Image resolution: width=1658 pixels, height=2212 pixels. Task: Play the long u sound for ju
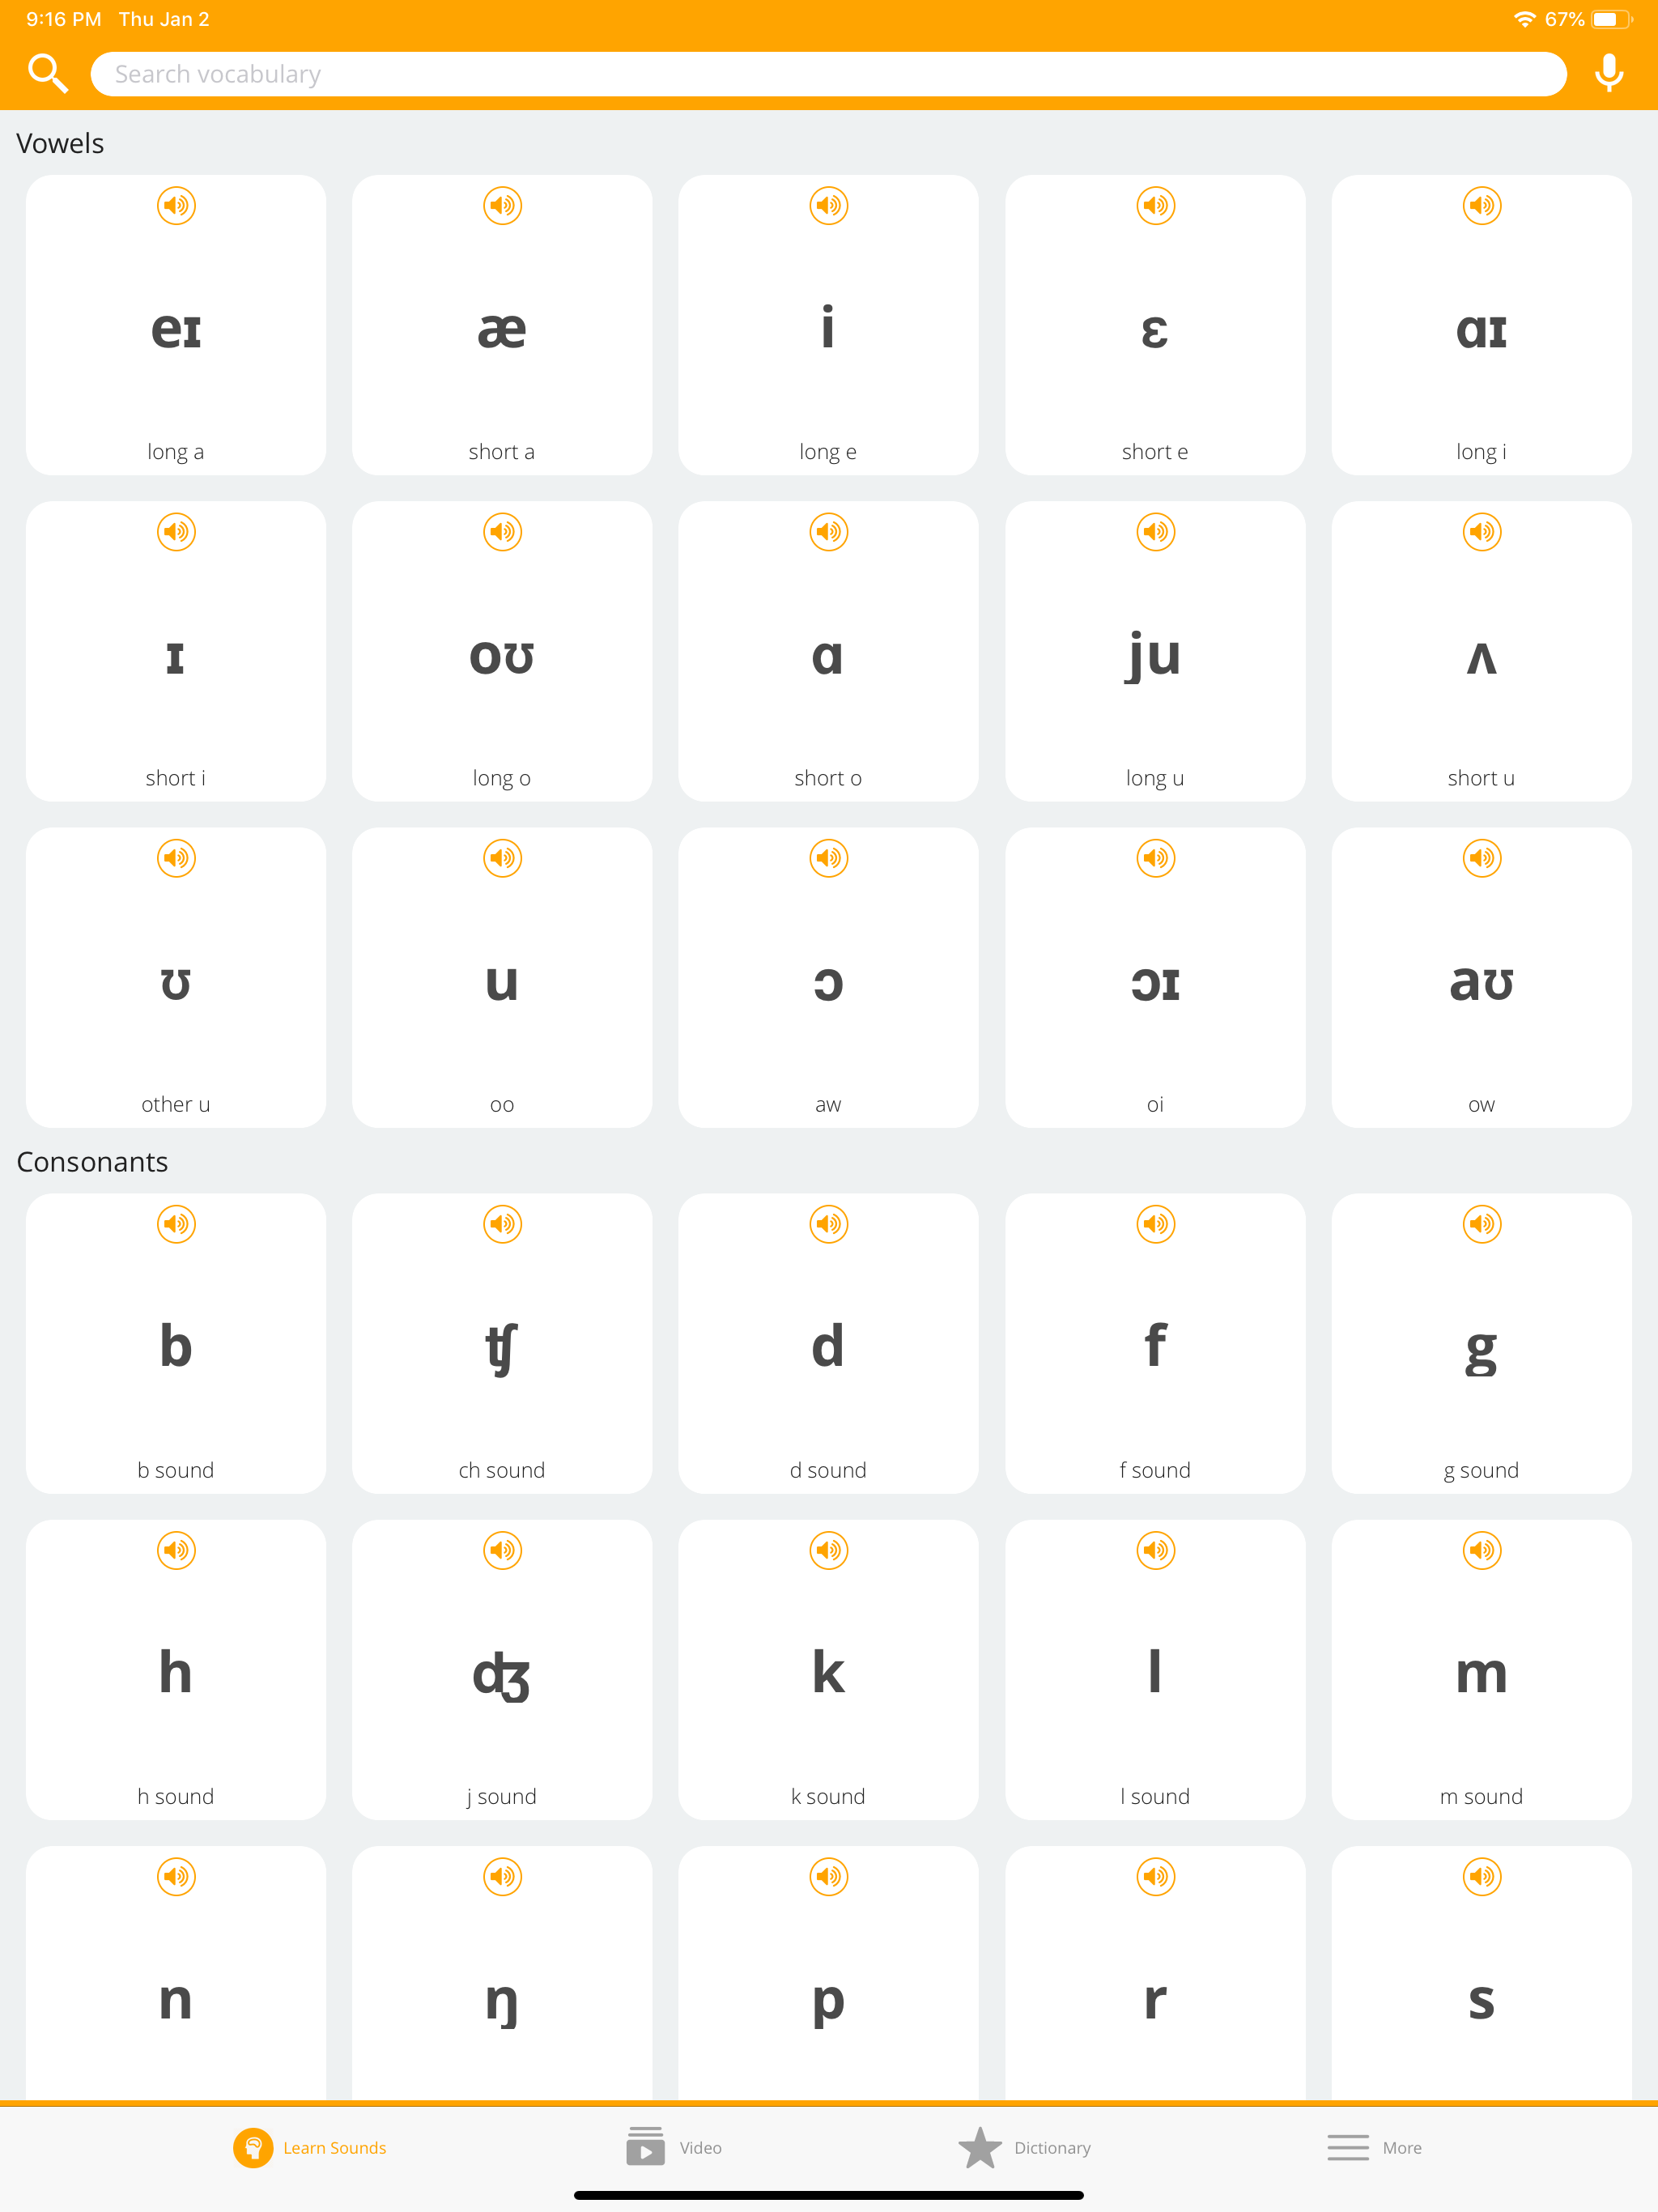1155,532
